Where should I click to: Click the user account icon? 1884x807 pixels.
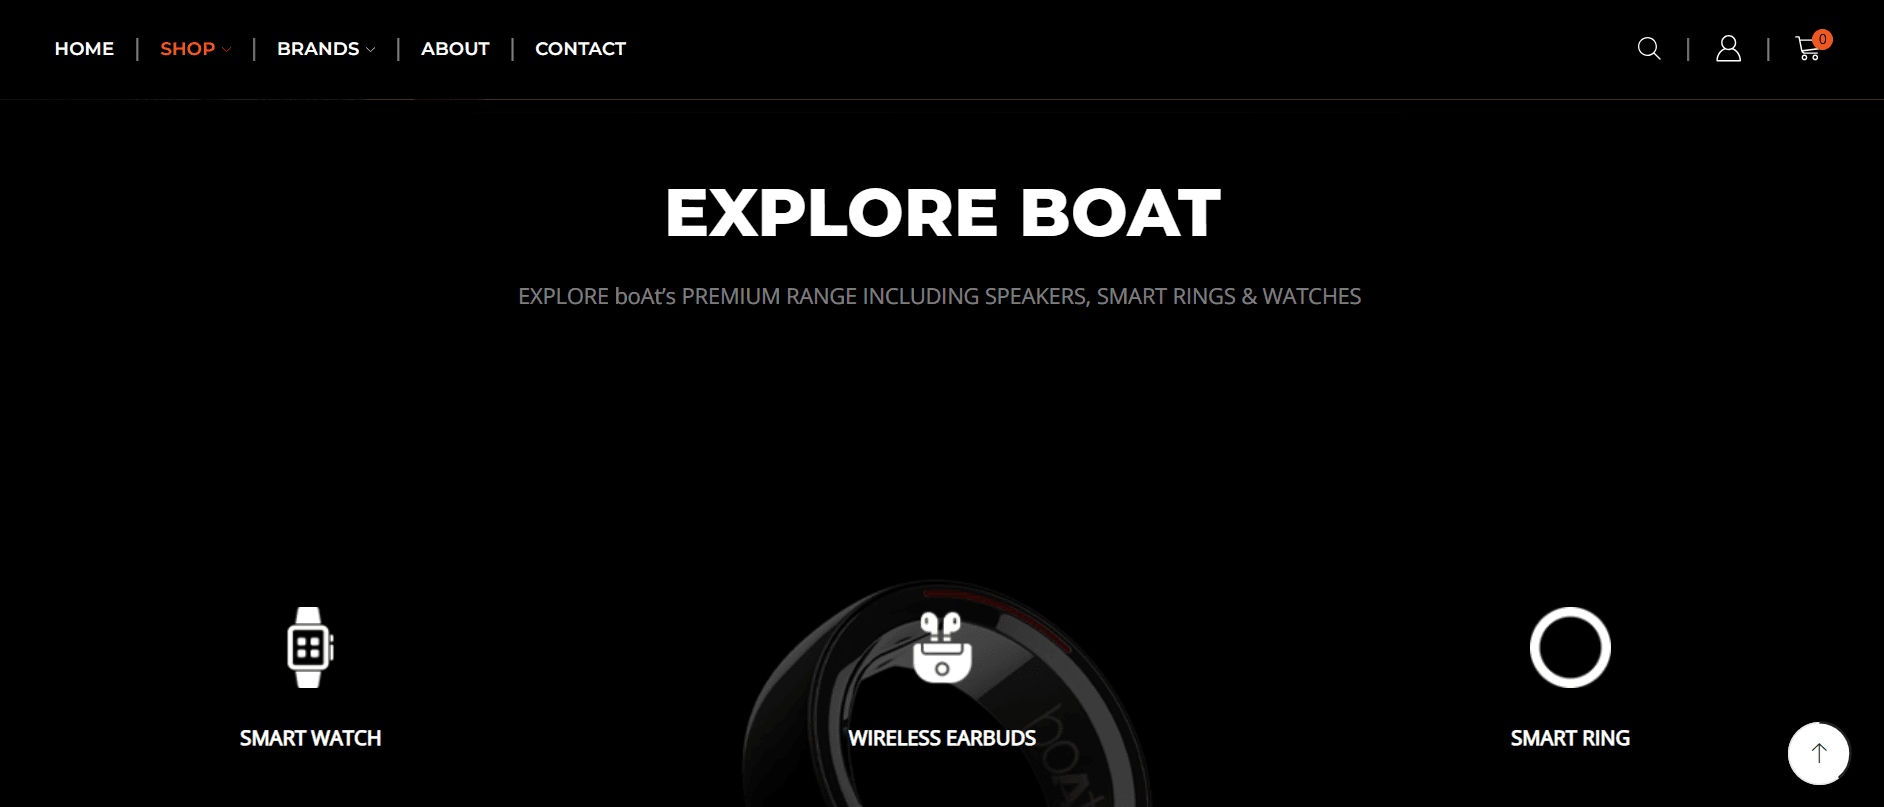(x=1728, y=48)
